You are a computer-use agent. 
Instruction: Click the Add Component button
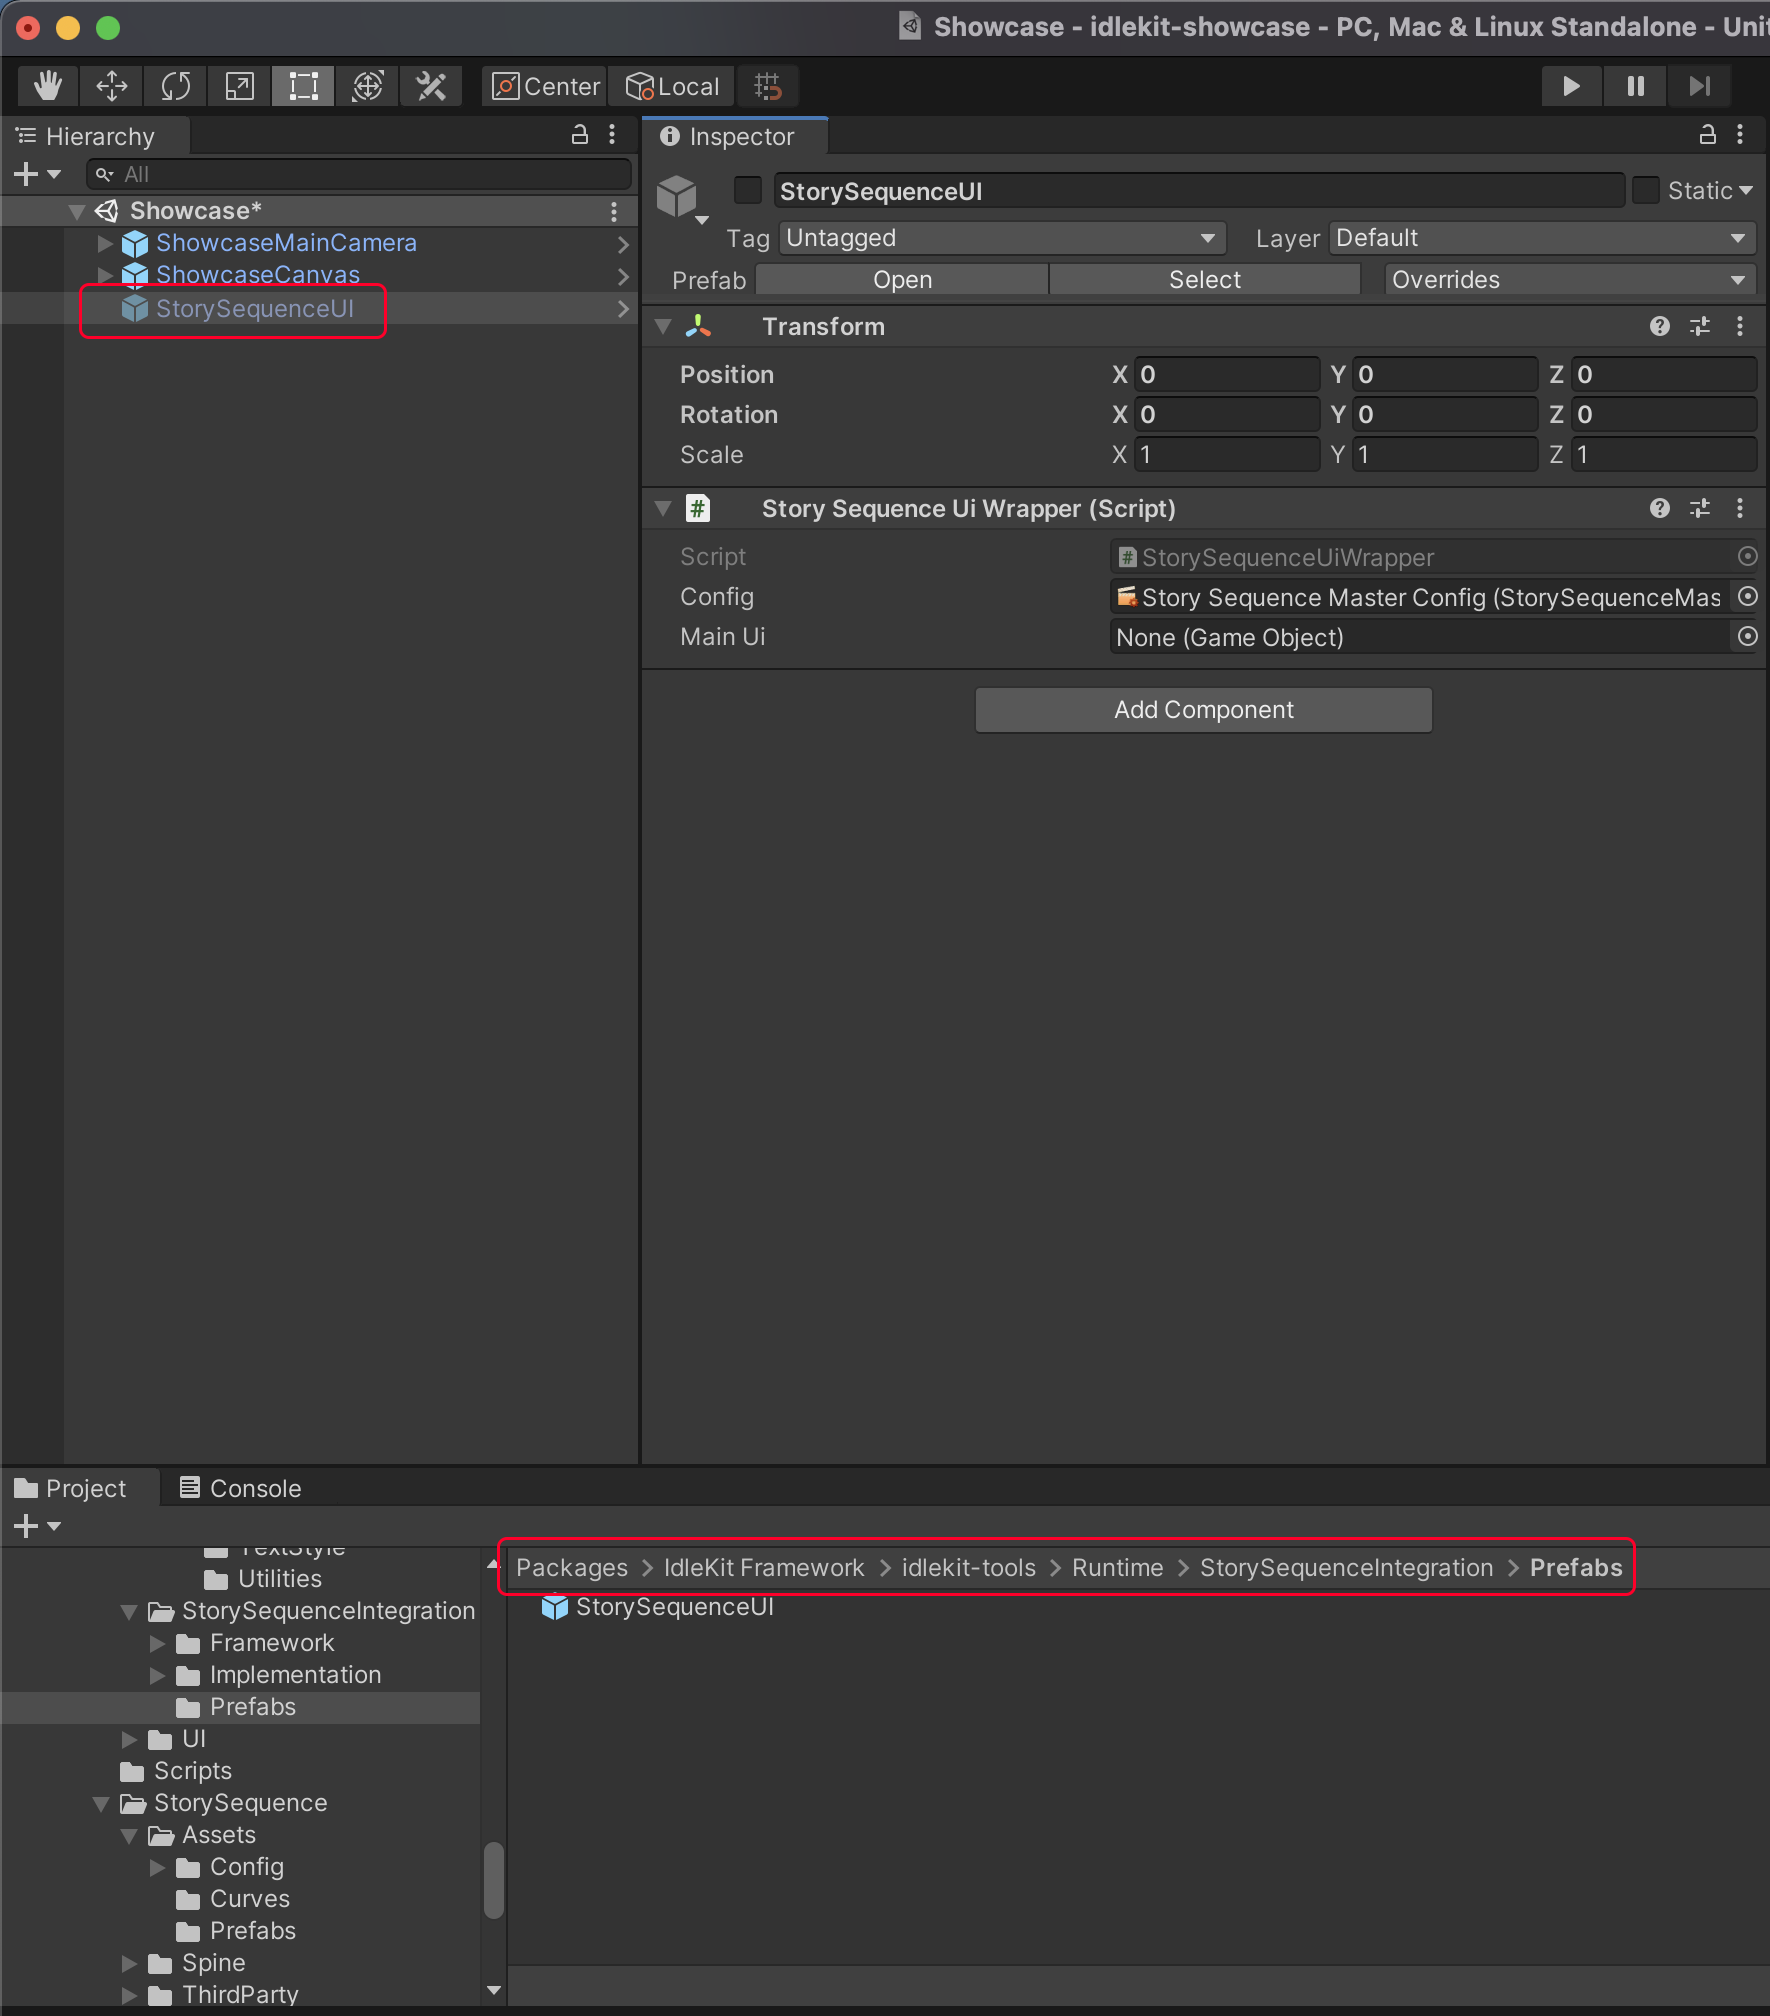(x=1203, y=710)
